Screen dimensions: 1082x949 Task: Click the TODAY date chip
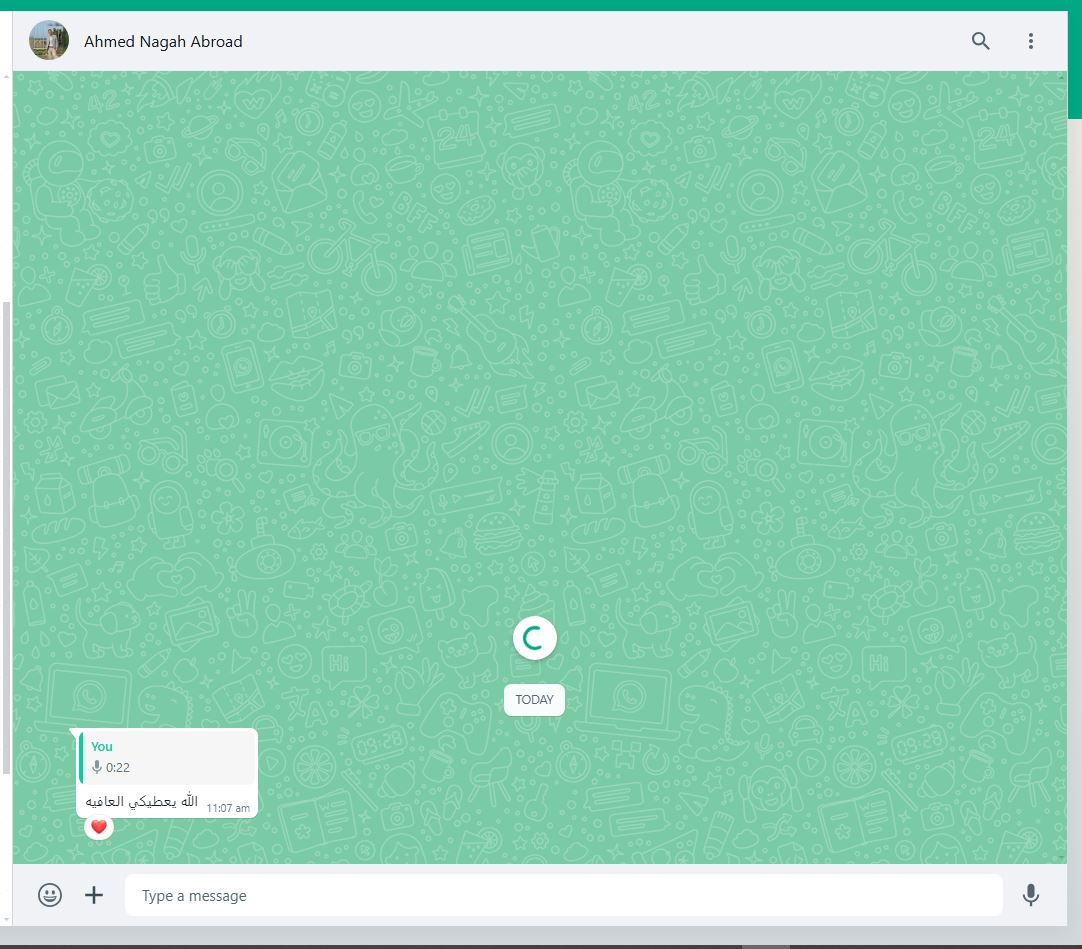coord(534,700)
